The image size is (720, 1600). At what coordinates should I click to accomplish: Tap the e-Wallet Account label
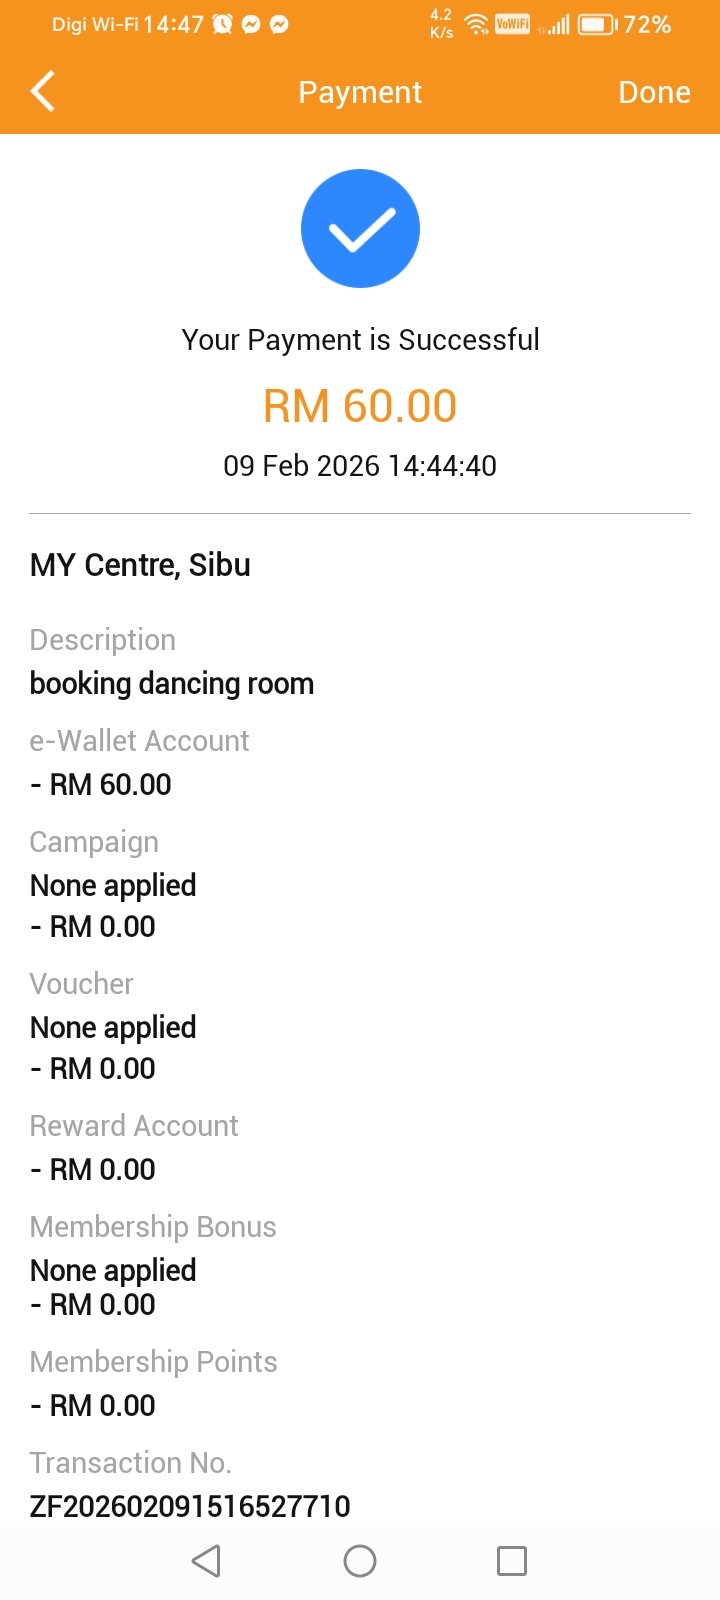[x=139, y=741]
